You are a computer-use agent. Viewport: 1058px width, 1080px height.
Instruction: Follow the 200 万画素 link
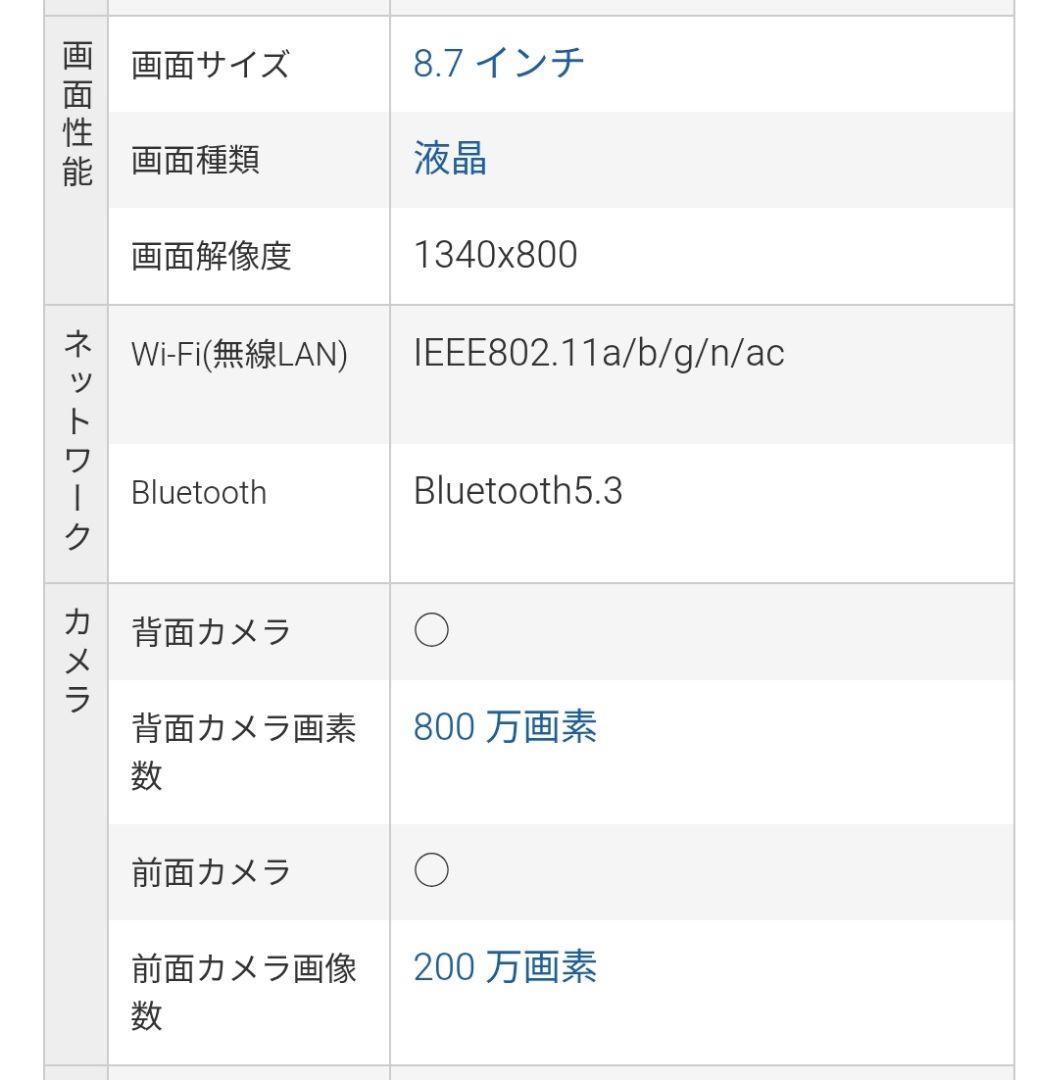point(504,968)
